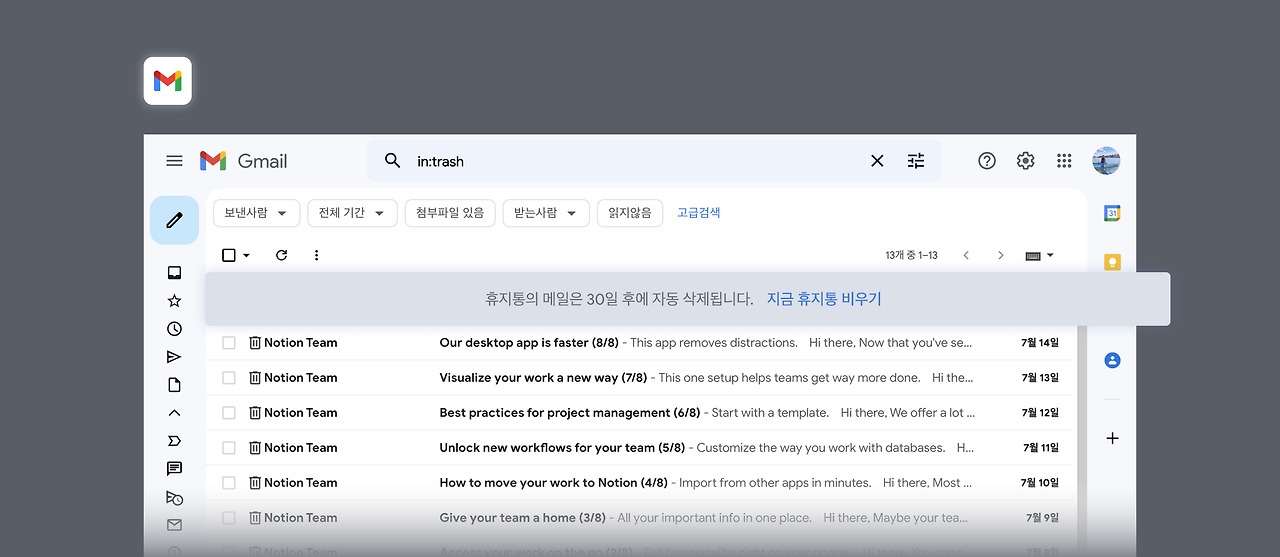Click trash icon on 7월 11일 email row
Image resolution: width=1280 pixels, height=557 pixels.
255,448
